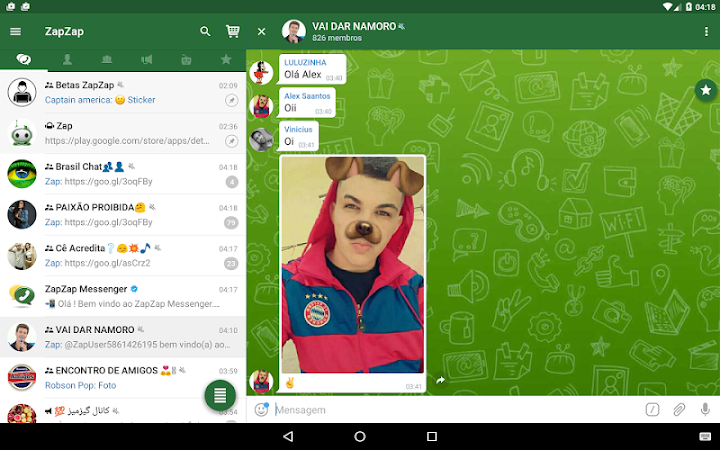Tap the search magnifier icon
Image resolution: width=720 pixels, height=450 pixels.
pyautogui.click(x=205, y=31)
